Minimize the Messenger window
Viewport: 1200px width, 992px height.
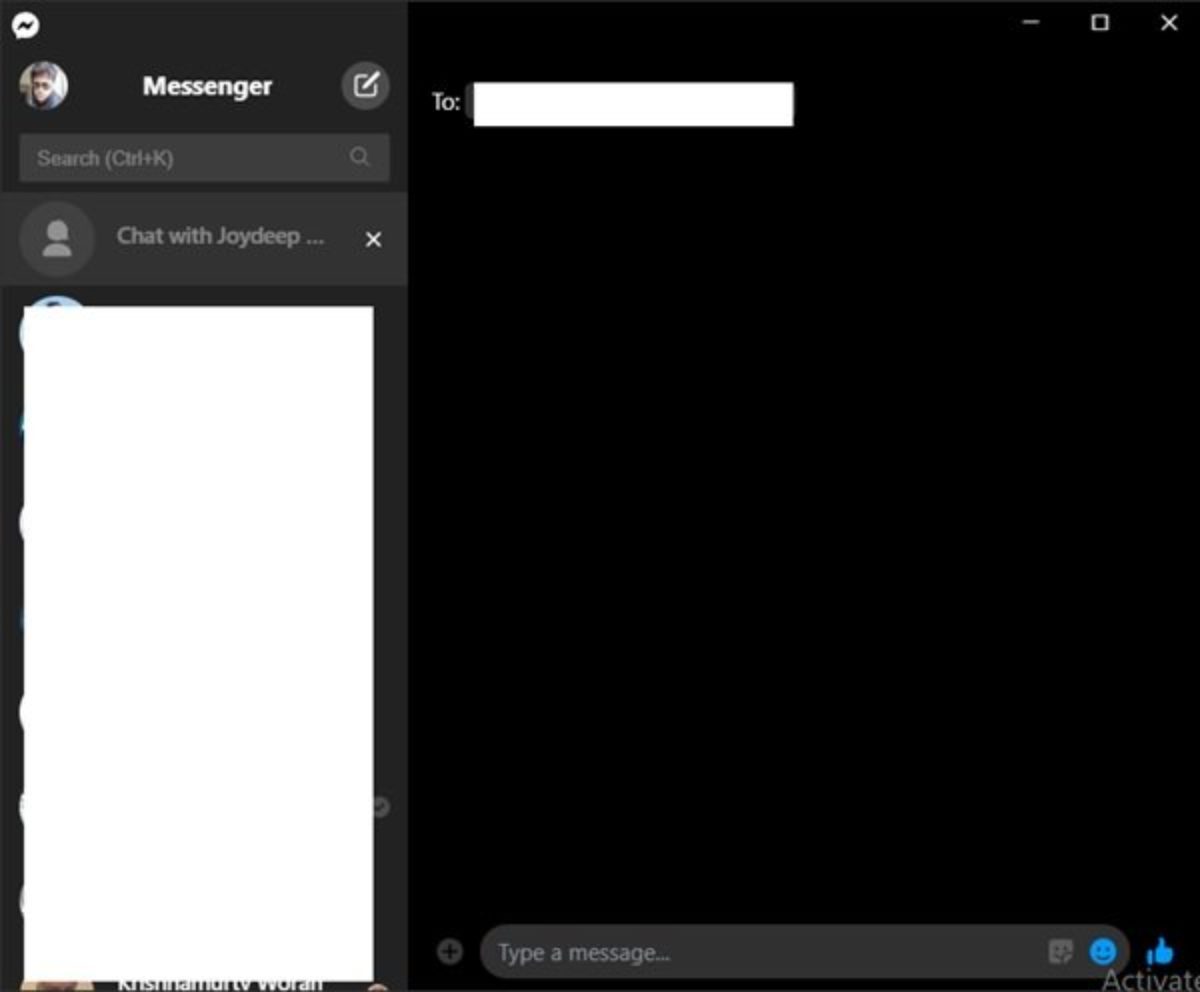click(x=1031, y=23)
